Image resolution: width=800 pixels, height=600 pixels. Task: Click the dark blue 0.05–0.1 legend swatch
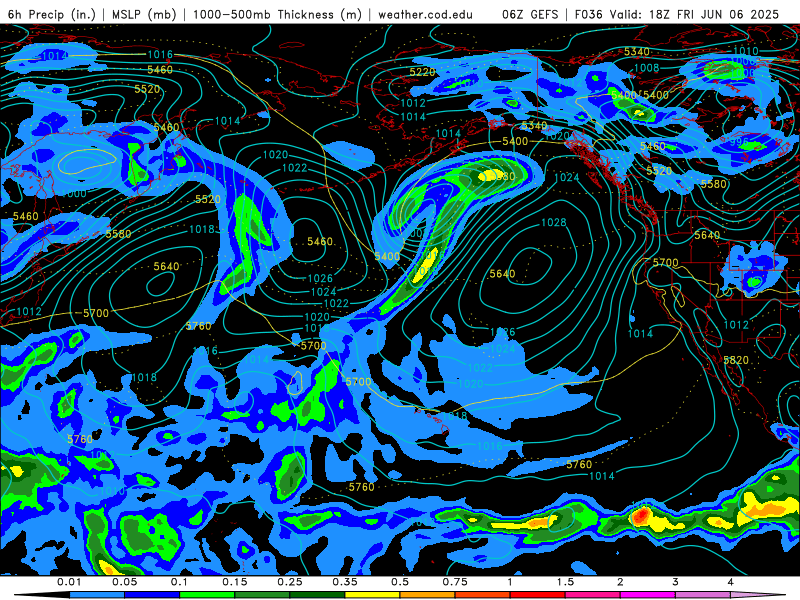pos(152,595)
